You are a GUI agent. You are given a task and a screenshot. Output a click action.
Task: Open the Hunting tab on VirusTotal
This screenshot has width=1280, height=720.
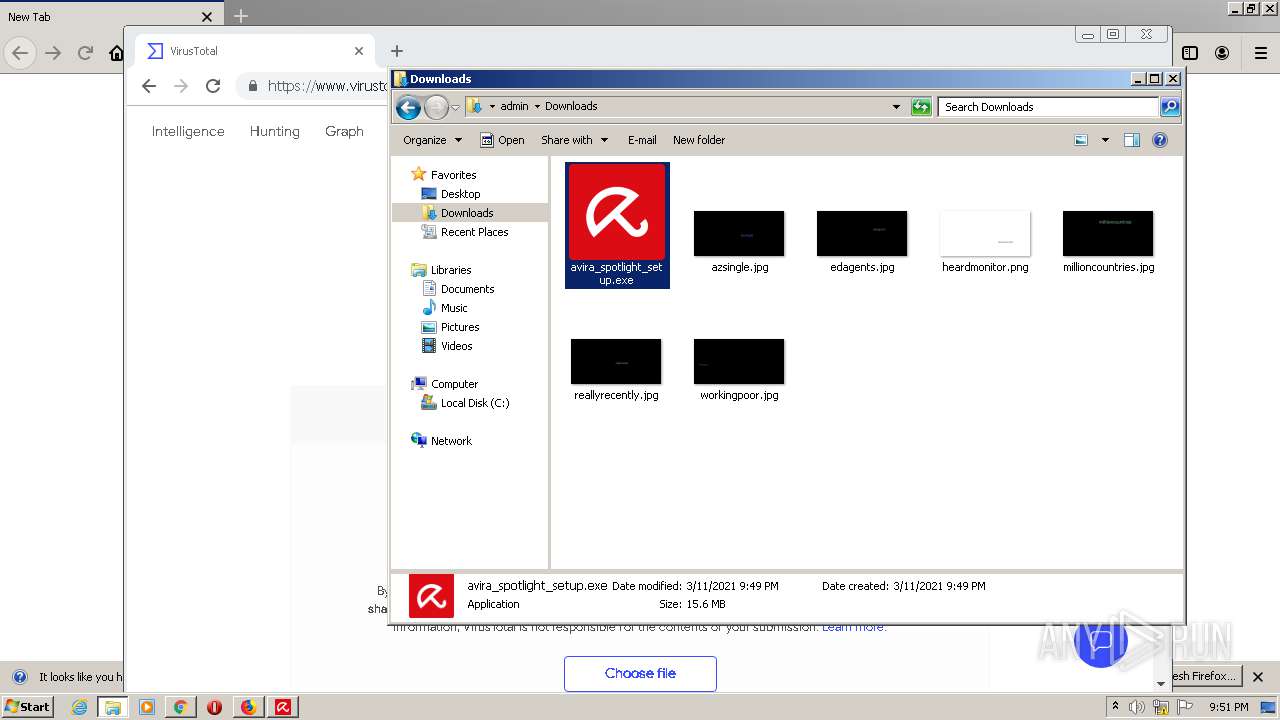coord(275,131)
